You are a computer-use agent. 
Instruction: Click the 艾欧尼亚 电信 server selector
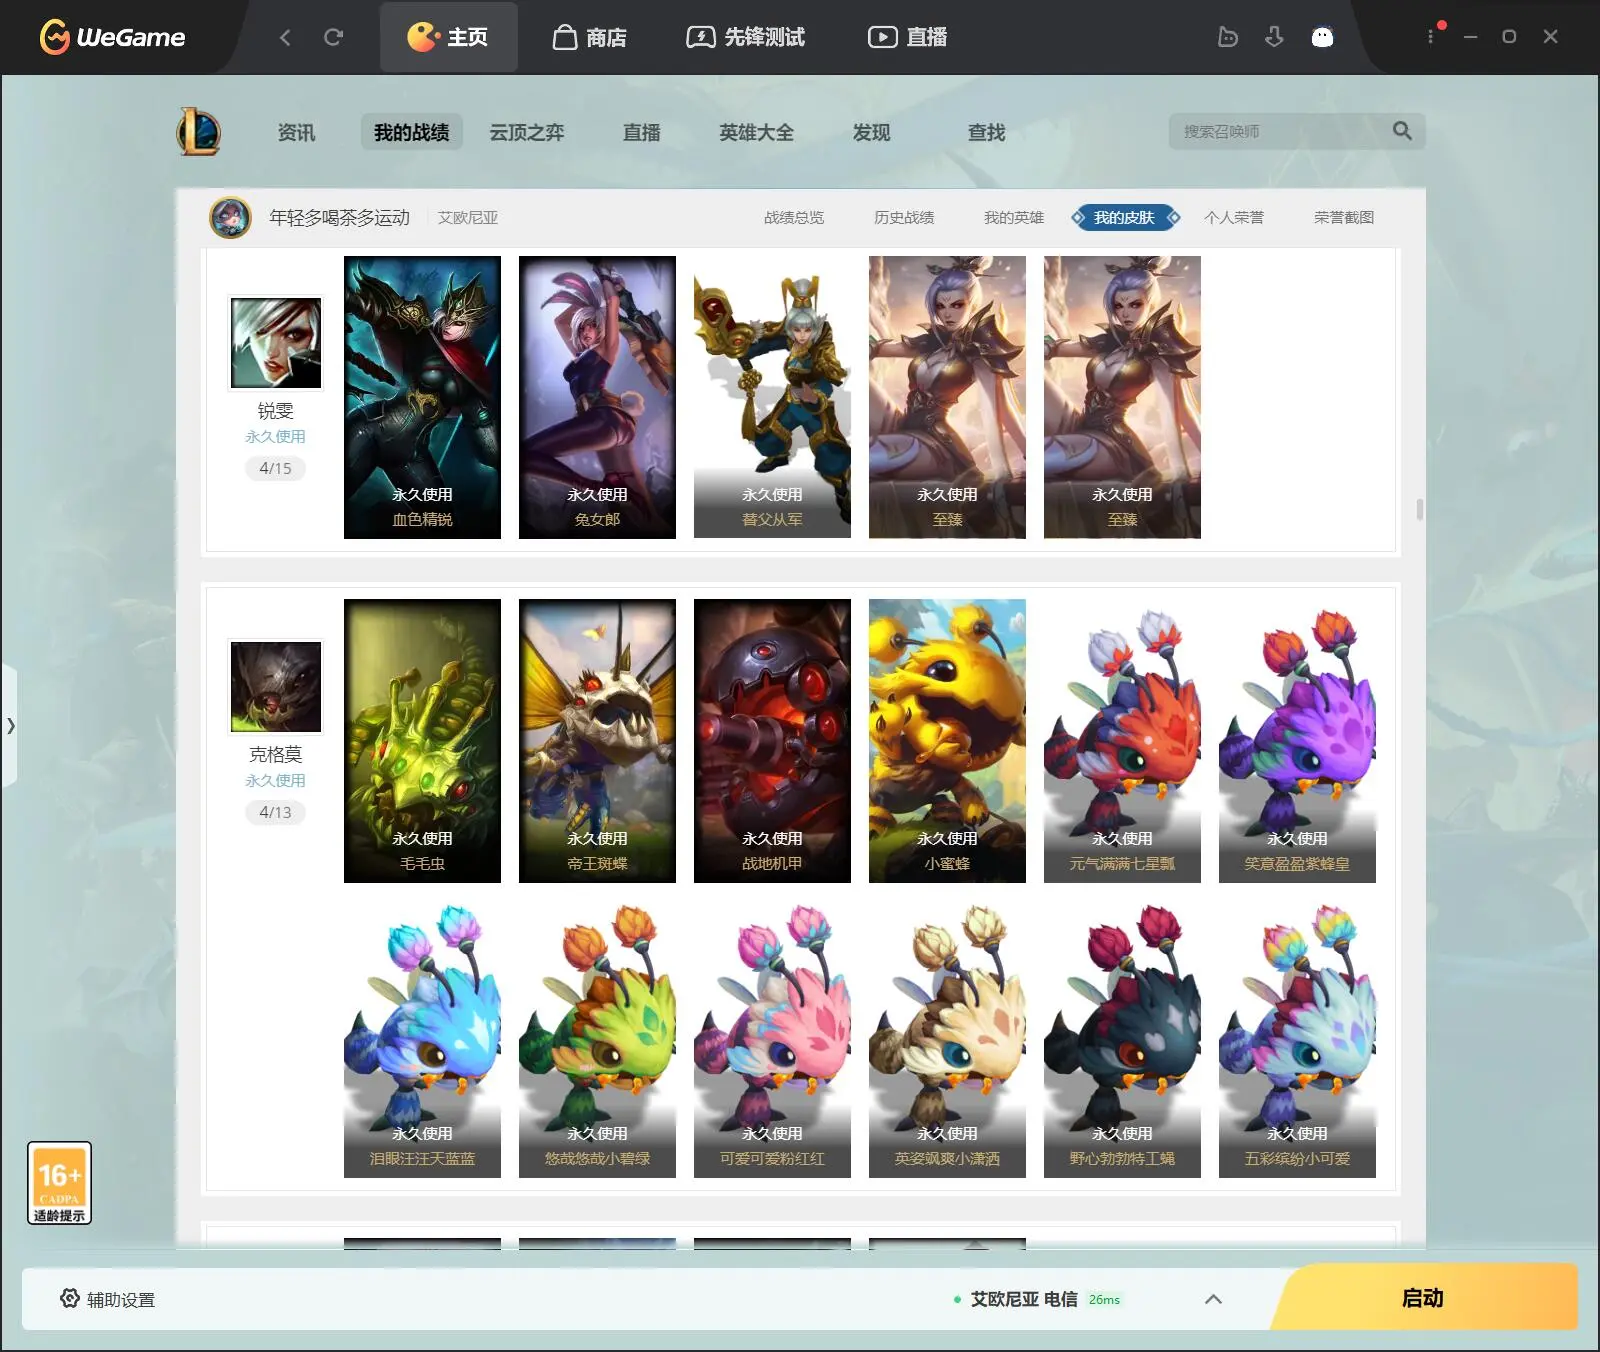pos(1038,1299)
